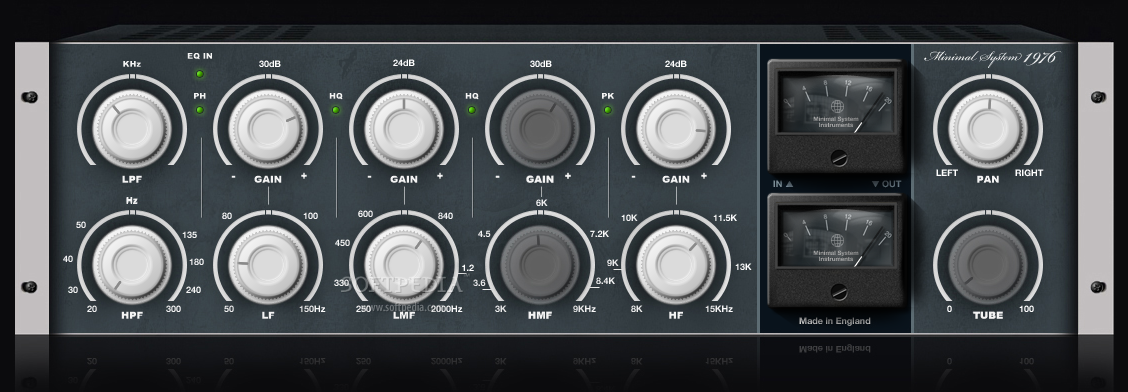Click the 7.2K mark on HMF scale
Viewport: 1128px width, 392px height.
click(599, 234)
